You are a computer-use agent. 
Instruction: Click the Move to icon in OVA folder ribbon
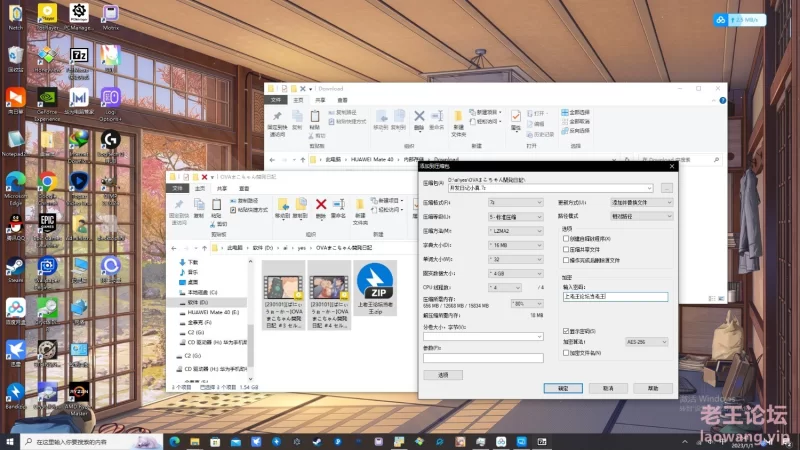(283, 205)
